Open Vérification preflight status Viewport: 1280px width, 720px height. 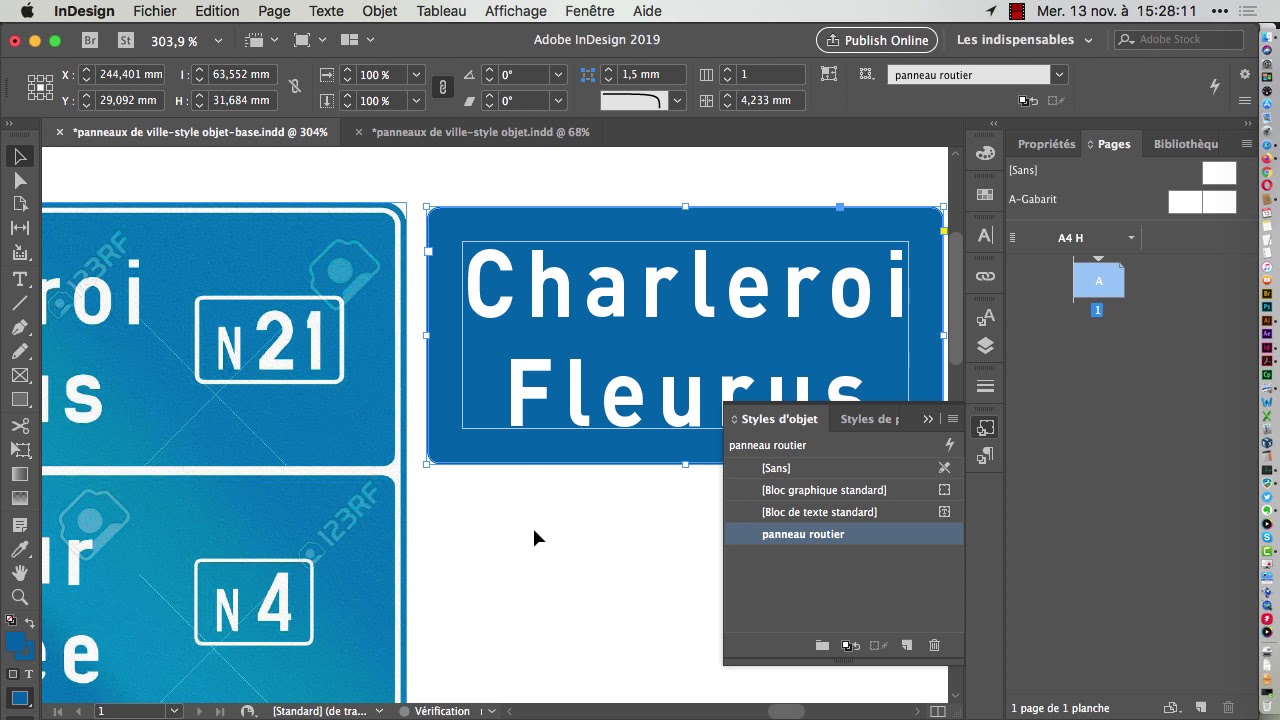(441, 711)
